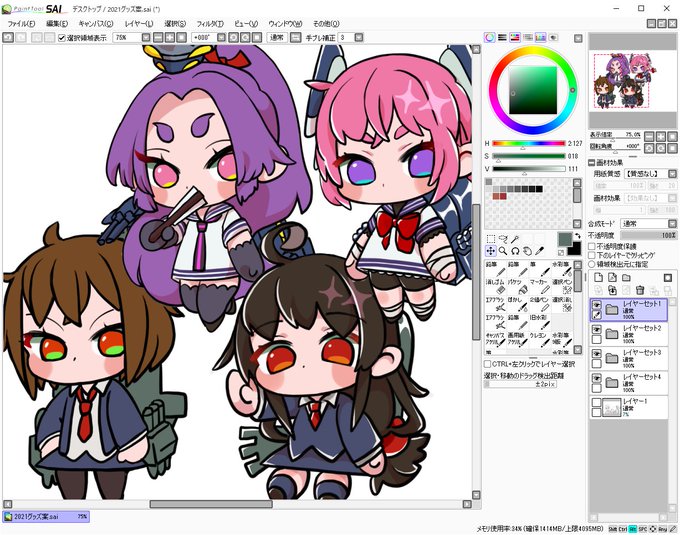Open the 用紙質感 paper texture dropdown
This screenshot has height=535, width=680.
[672, 174]
